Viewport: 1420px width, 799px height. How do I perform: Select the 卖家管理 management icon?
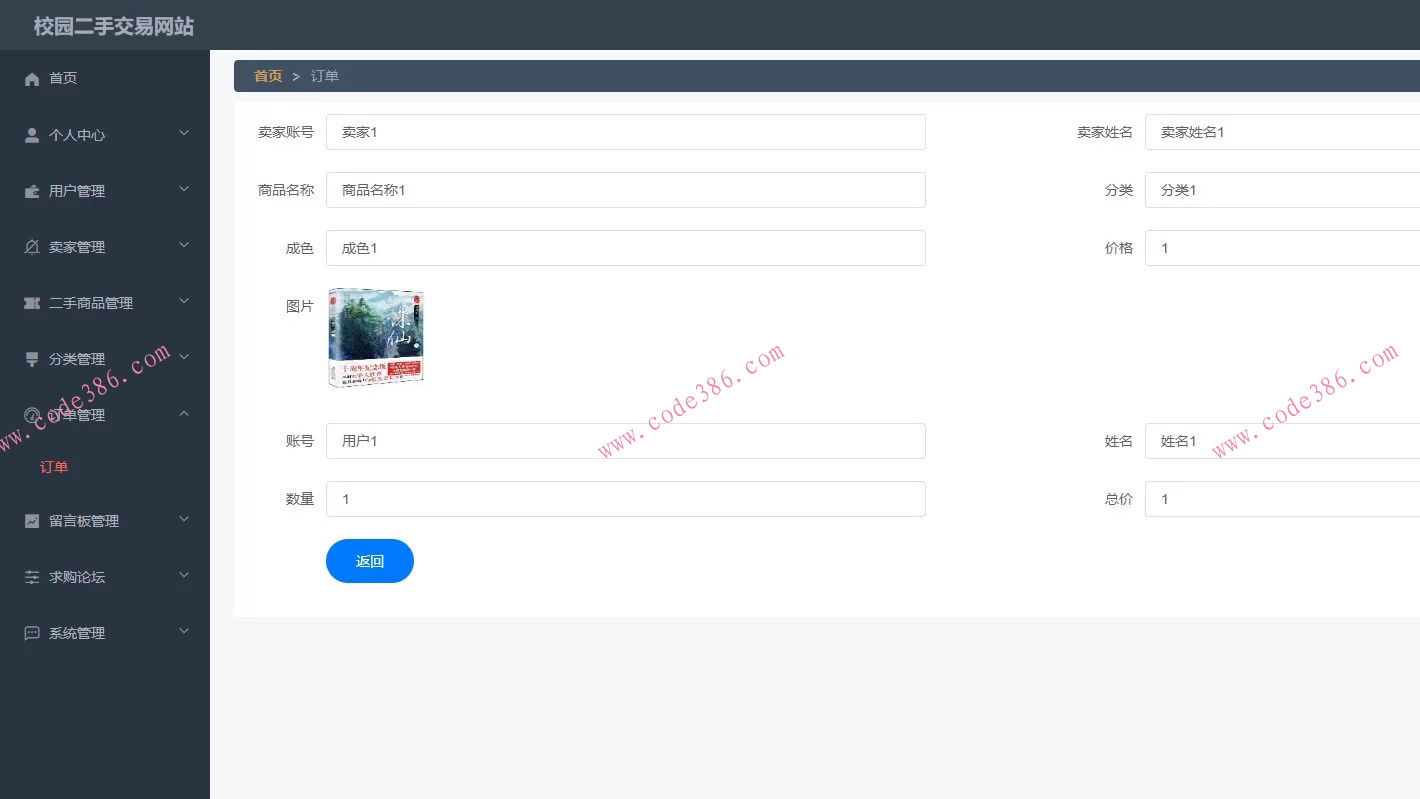pyautogui.click(x=31, y=246)
